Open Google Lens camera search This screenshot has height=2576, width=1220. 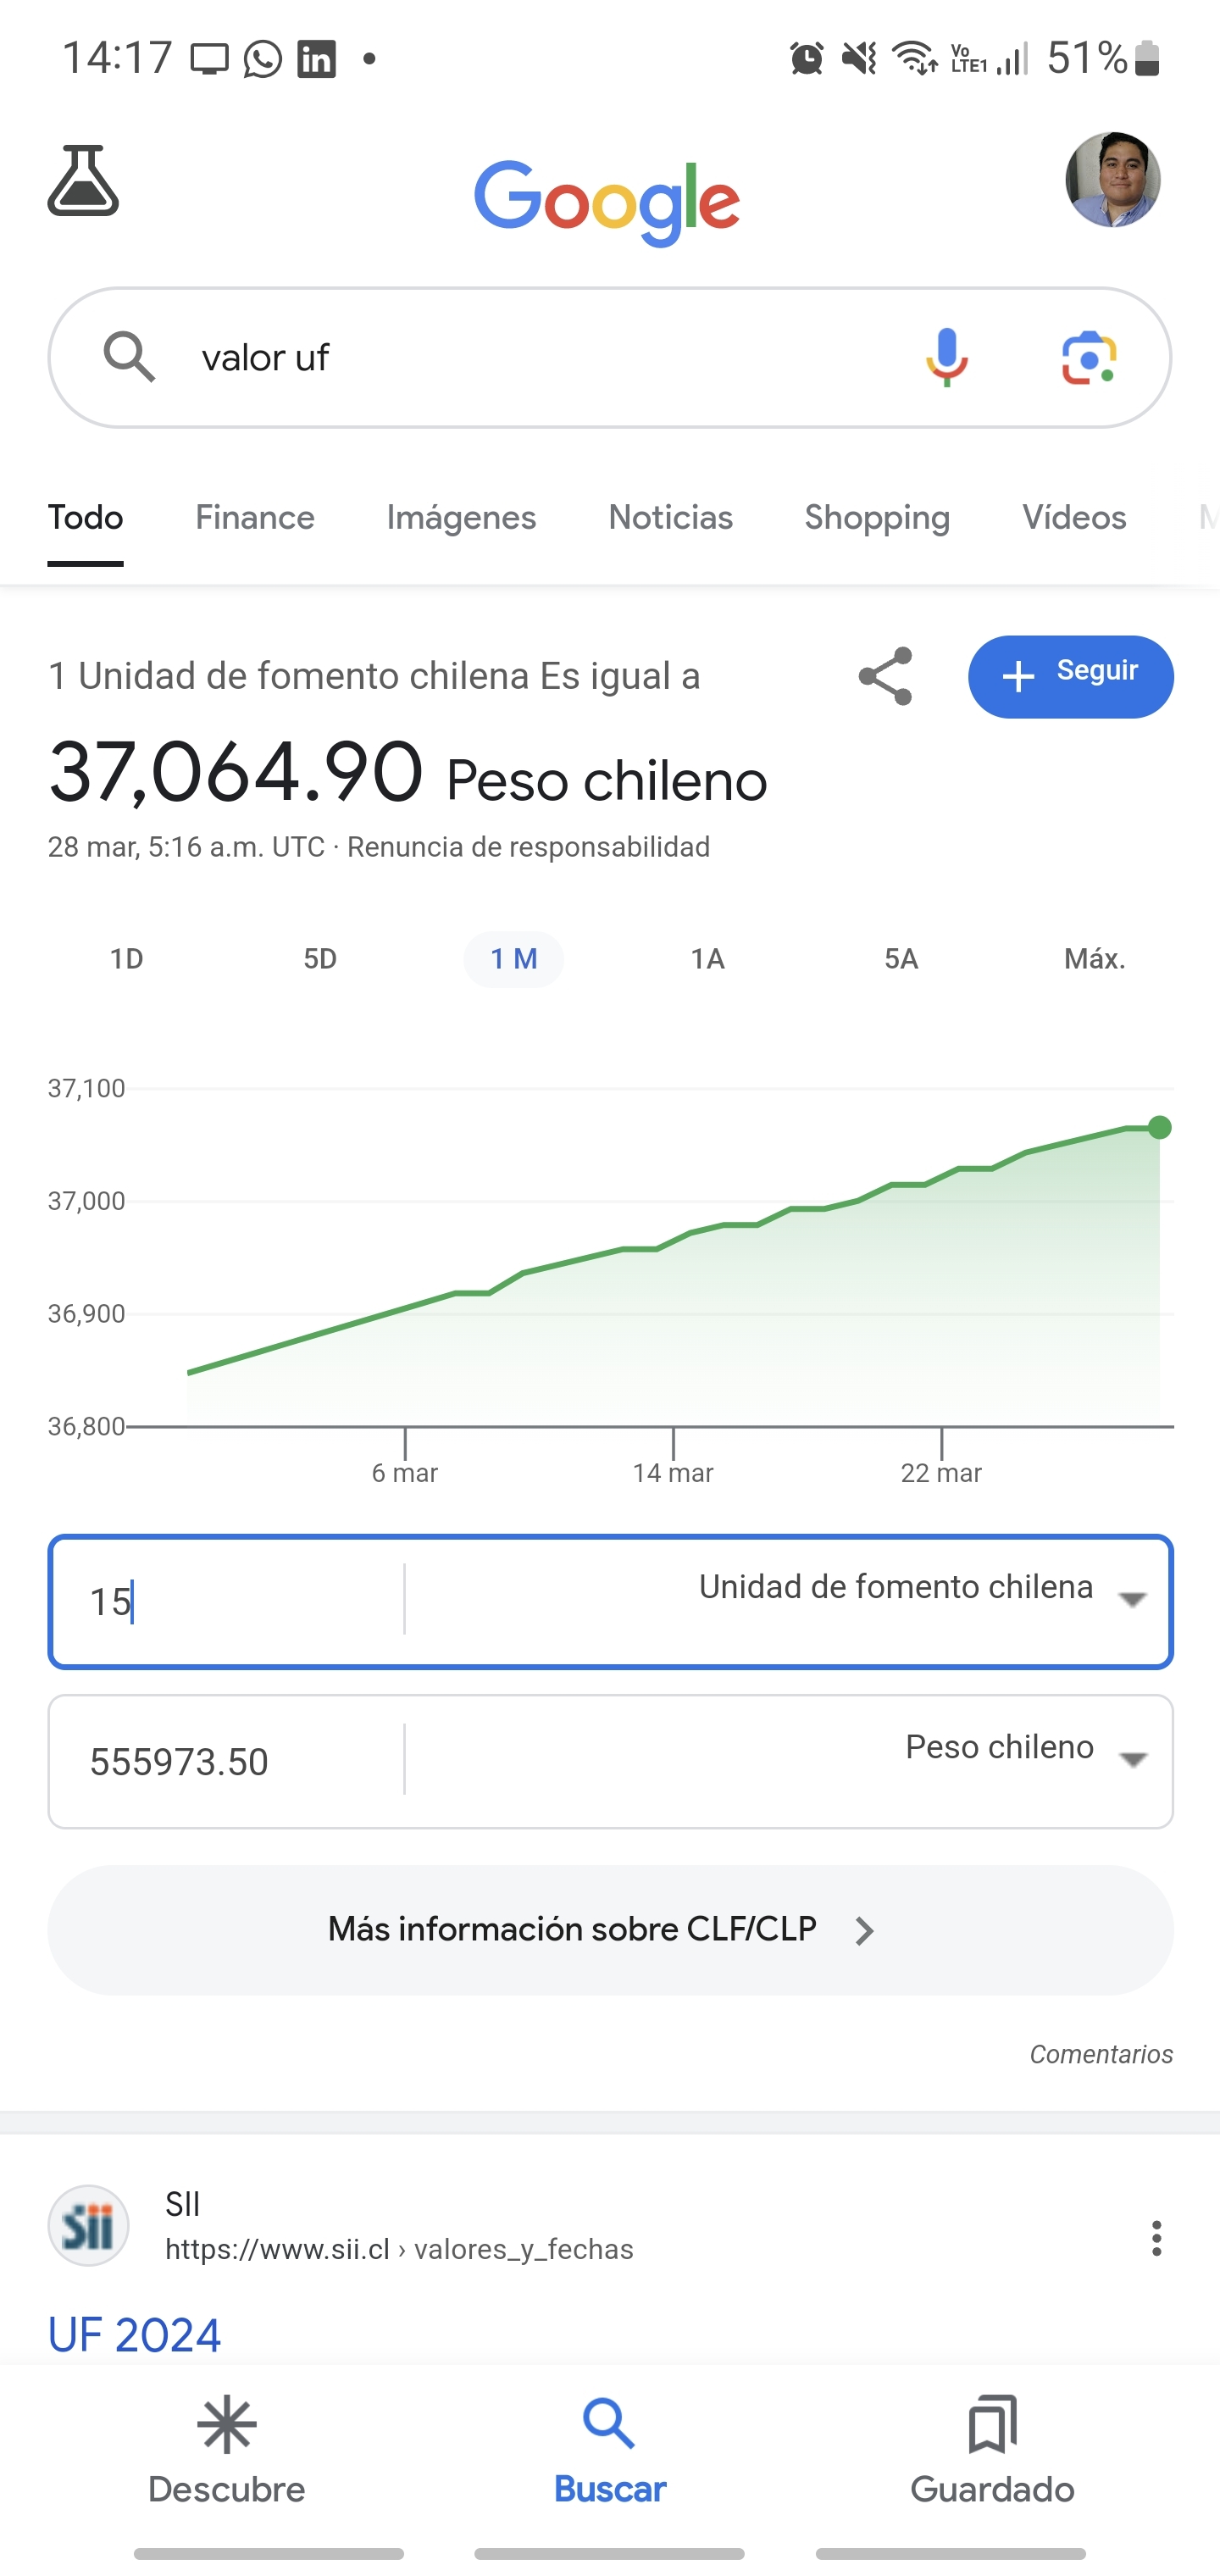(x=1089, y=357)
